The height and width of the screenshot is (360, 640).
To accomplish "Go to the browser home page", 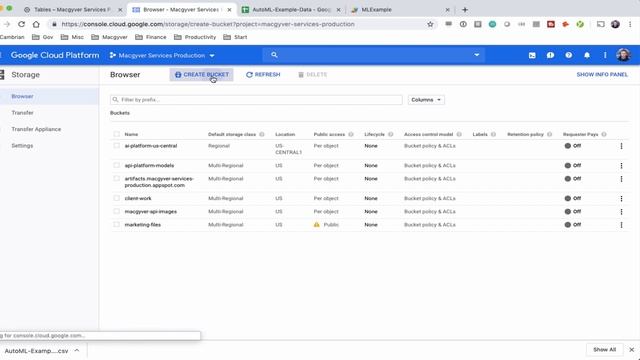I will point(36,24).
